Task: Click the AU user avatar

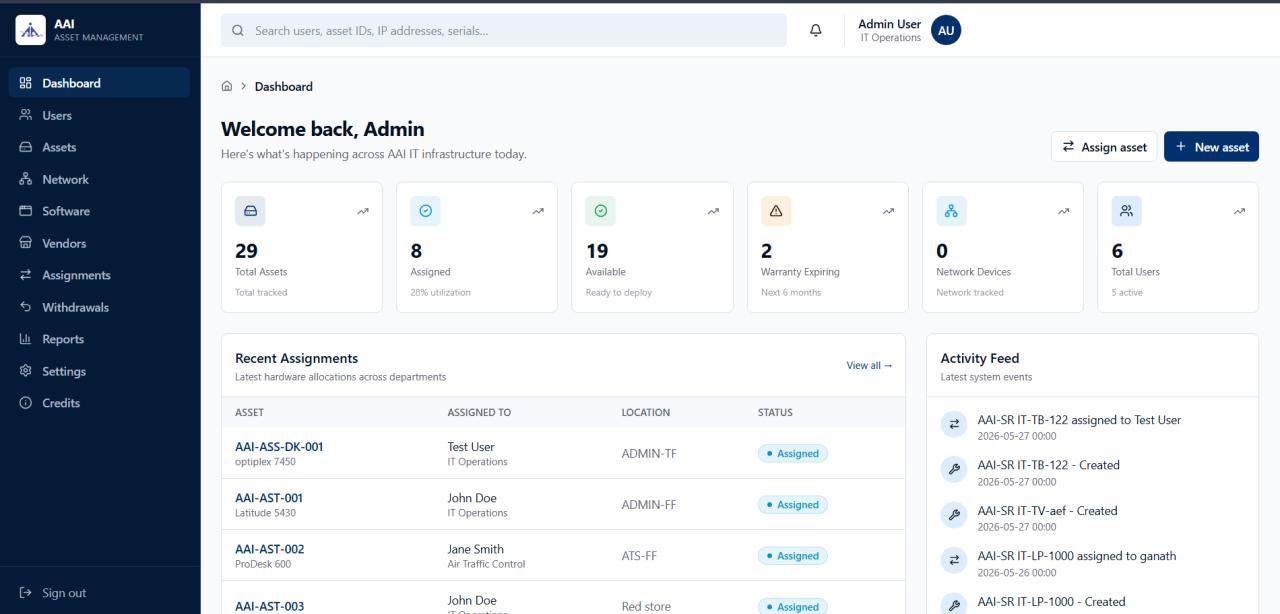Action: click(x=946, y=30)
